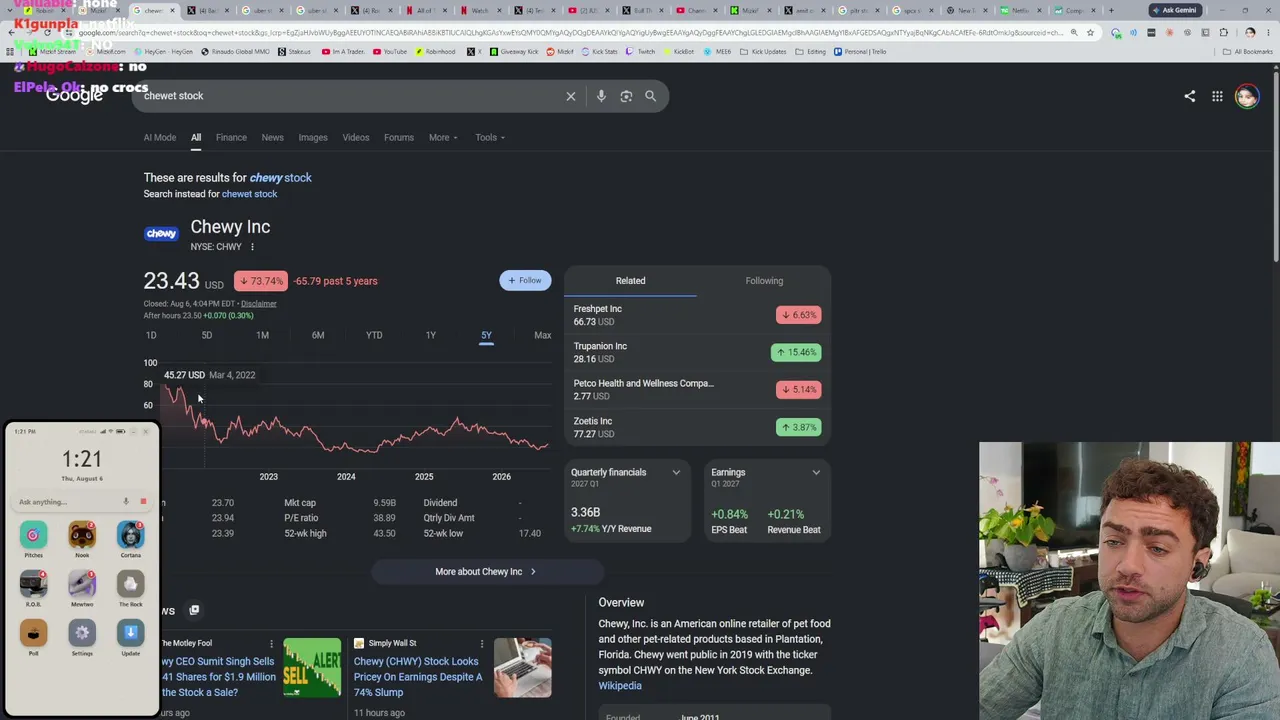Select the Images search tab
This screenshot has height=720, width=1280.
(313, 138)
